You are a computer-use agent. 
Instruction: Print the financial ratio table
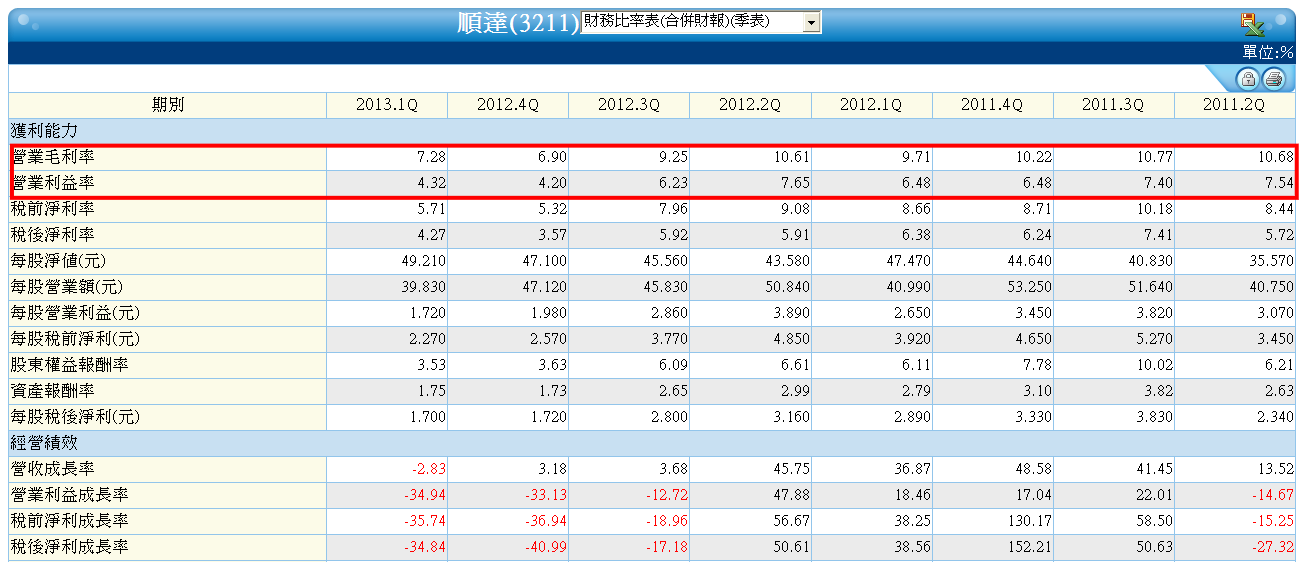(1273, 80)
